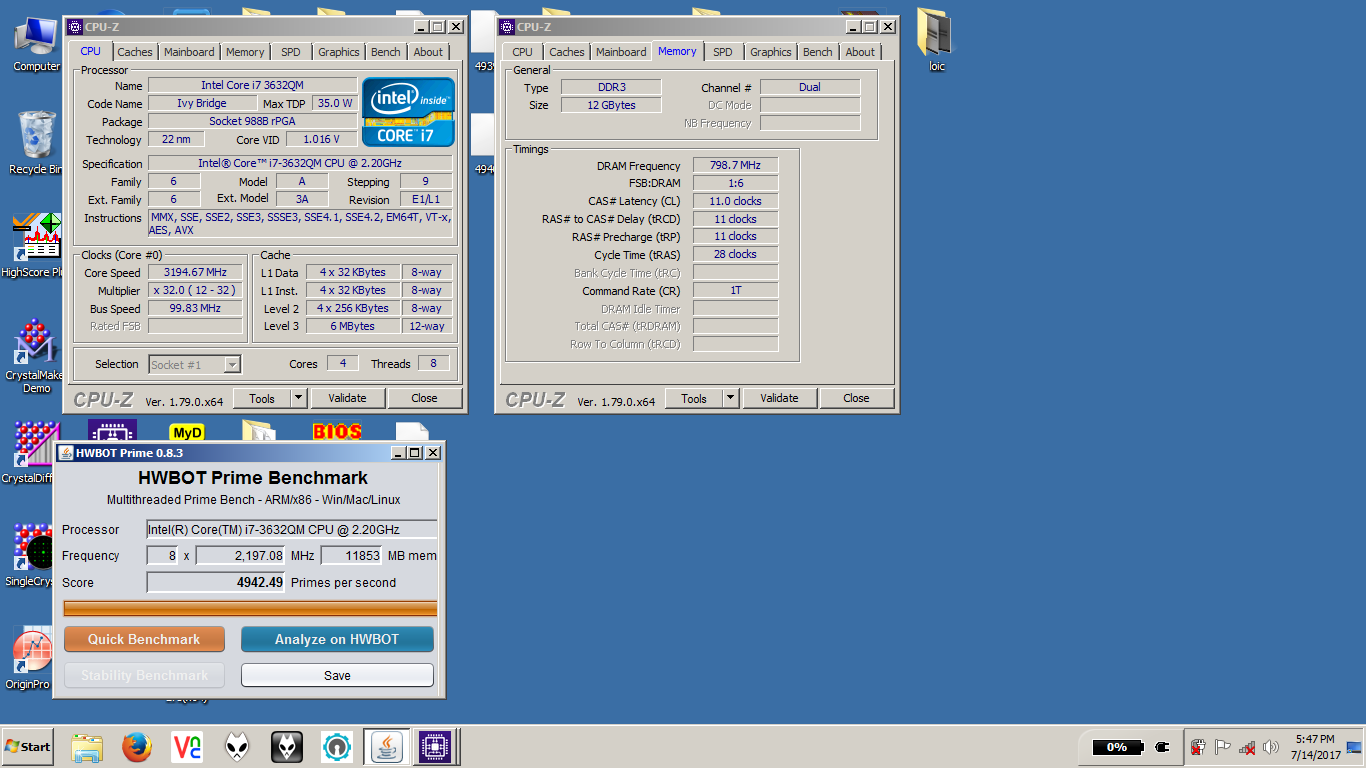1366x768 pixels.
Task: Select the DRAM Frequency value 798.7 MHz
Action: click(735, 166)
